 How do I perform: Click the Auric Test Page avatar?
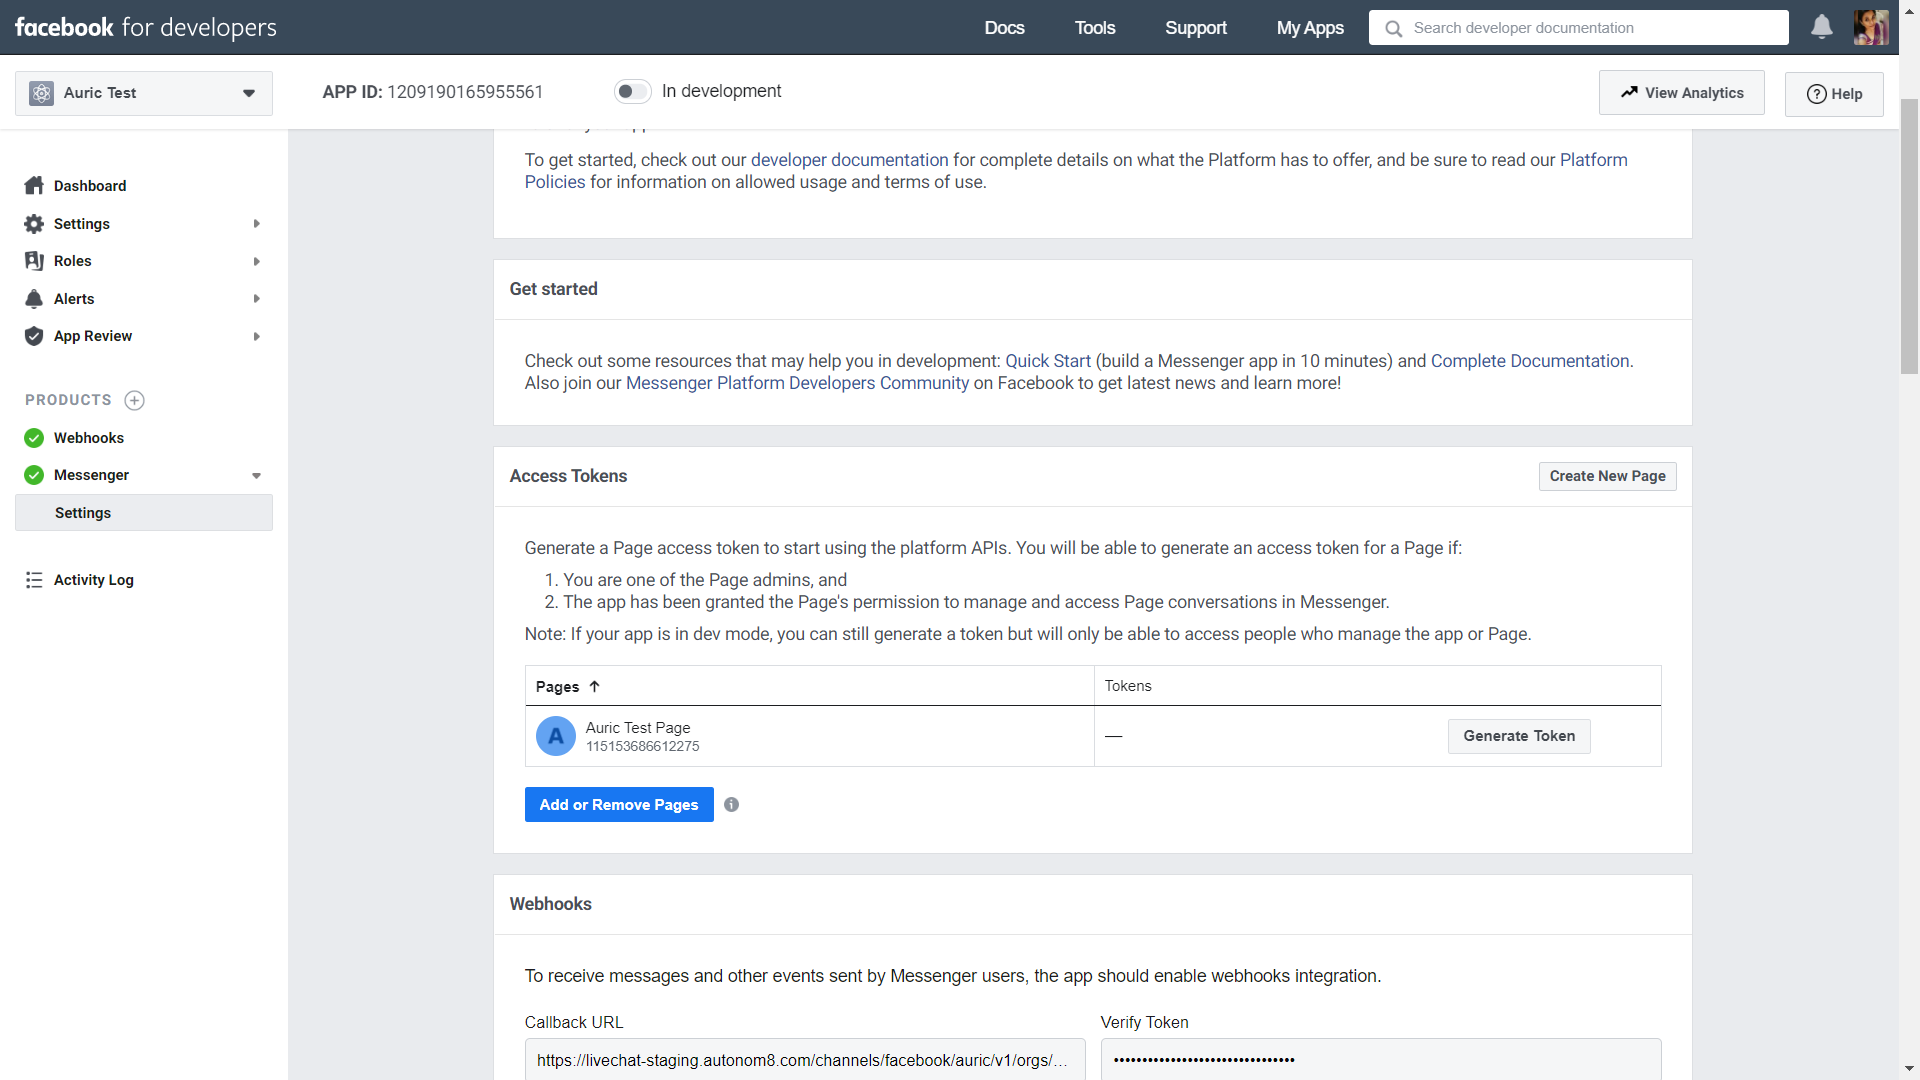[x=555, y=736]
